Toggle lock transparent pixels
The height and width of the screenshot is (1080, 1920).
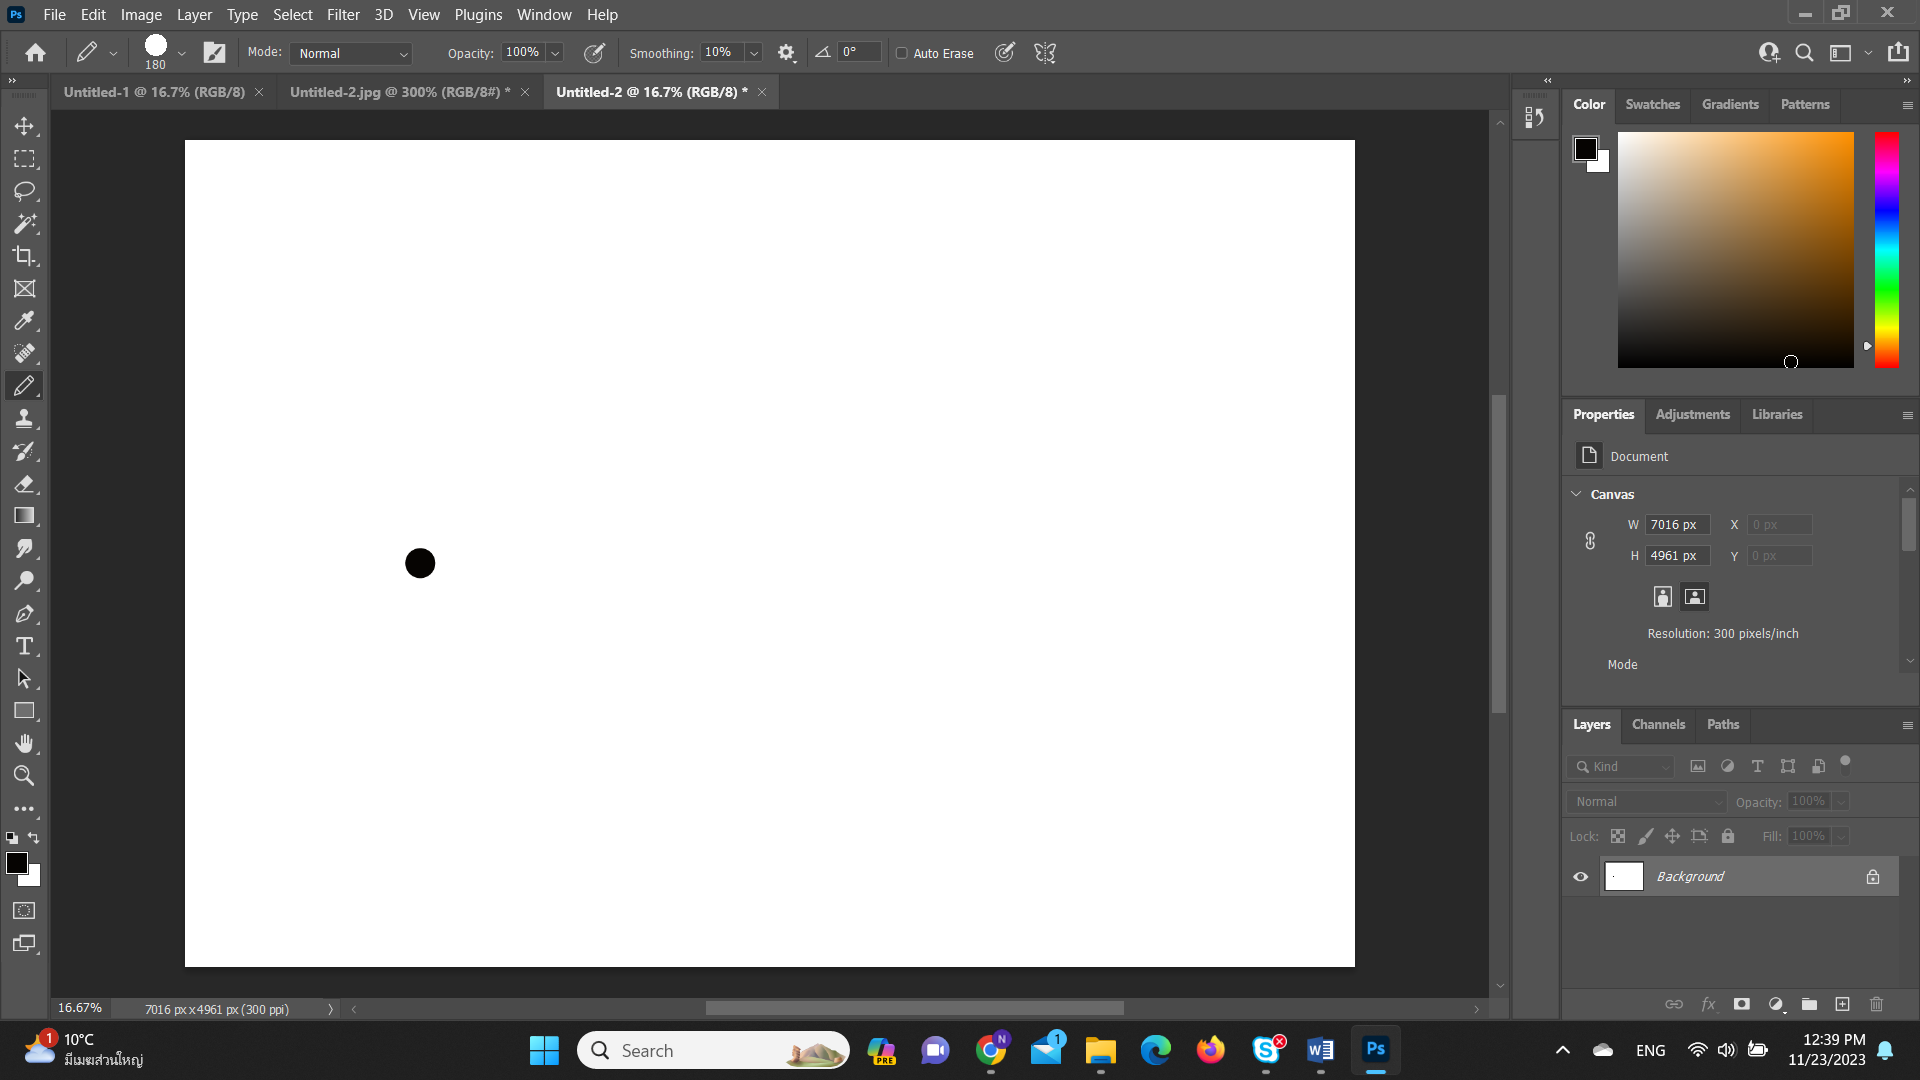click(1618, 836)
